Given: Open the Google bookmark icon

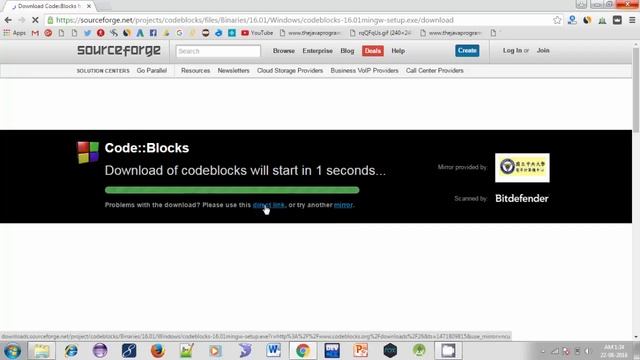Looking at the screenshot, I should click(x=179, y=33).
